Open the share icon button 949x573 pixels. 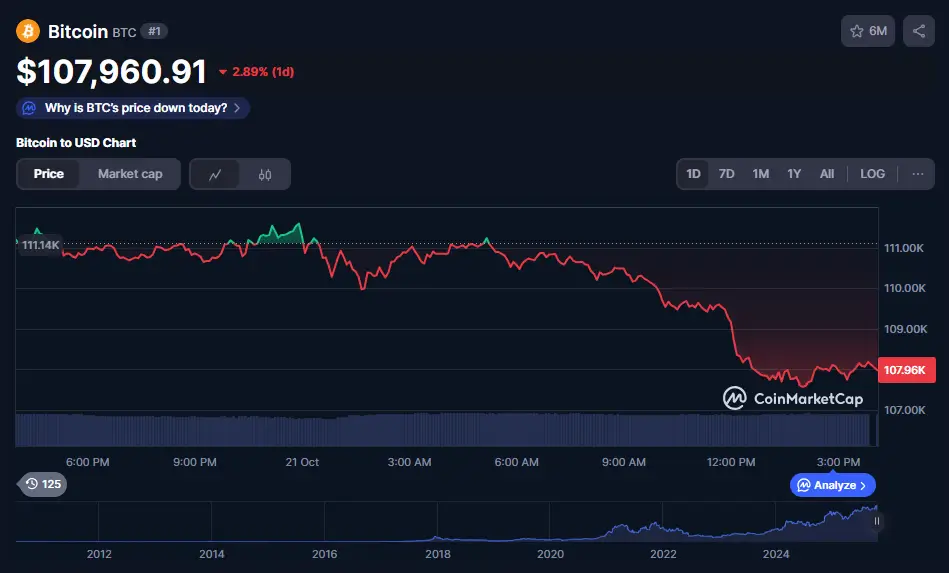[x=919, y=31]
